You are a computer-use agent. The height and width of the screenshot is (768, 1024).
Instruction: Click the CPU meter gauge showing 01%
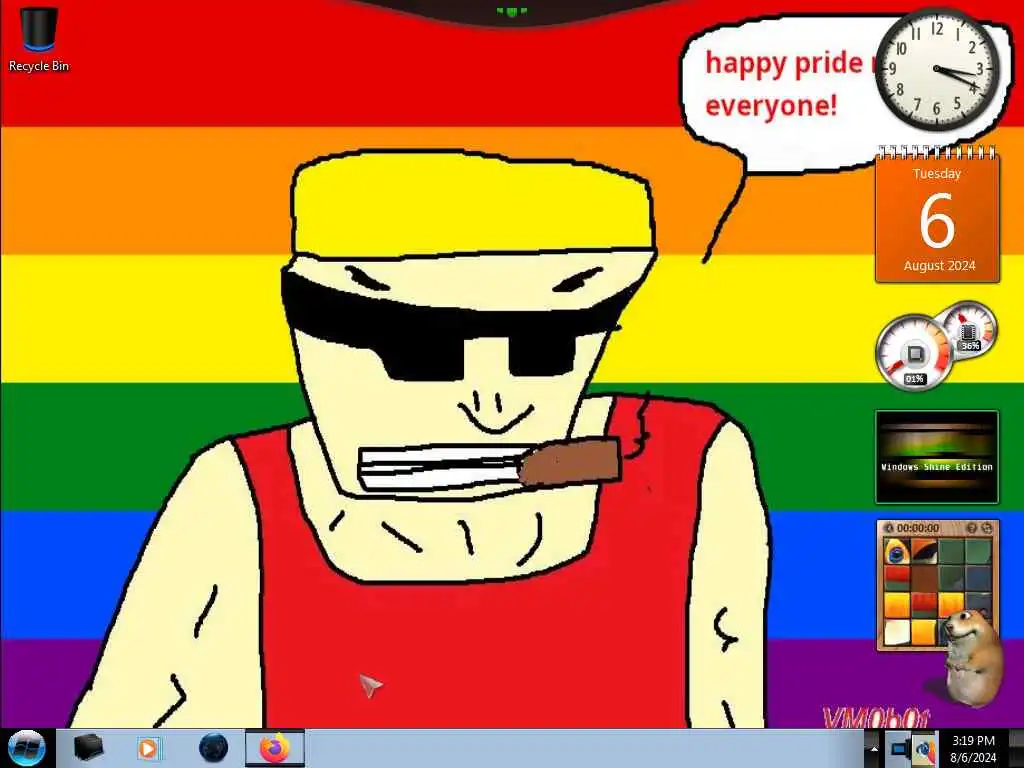click(913, 353)
